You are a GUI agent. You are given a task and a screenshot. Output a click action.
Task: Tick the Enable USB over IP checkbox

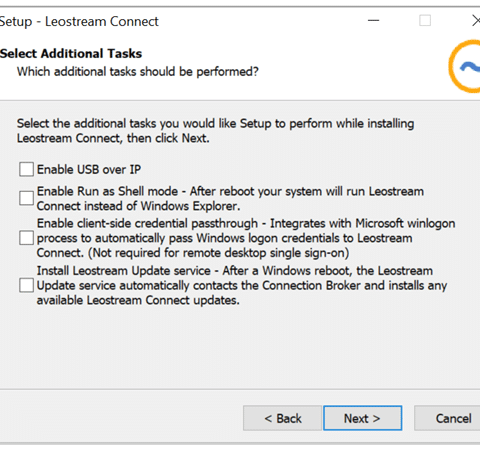pyautogui.click(x=26, y=169)
